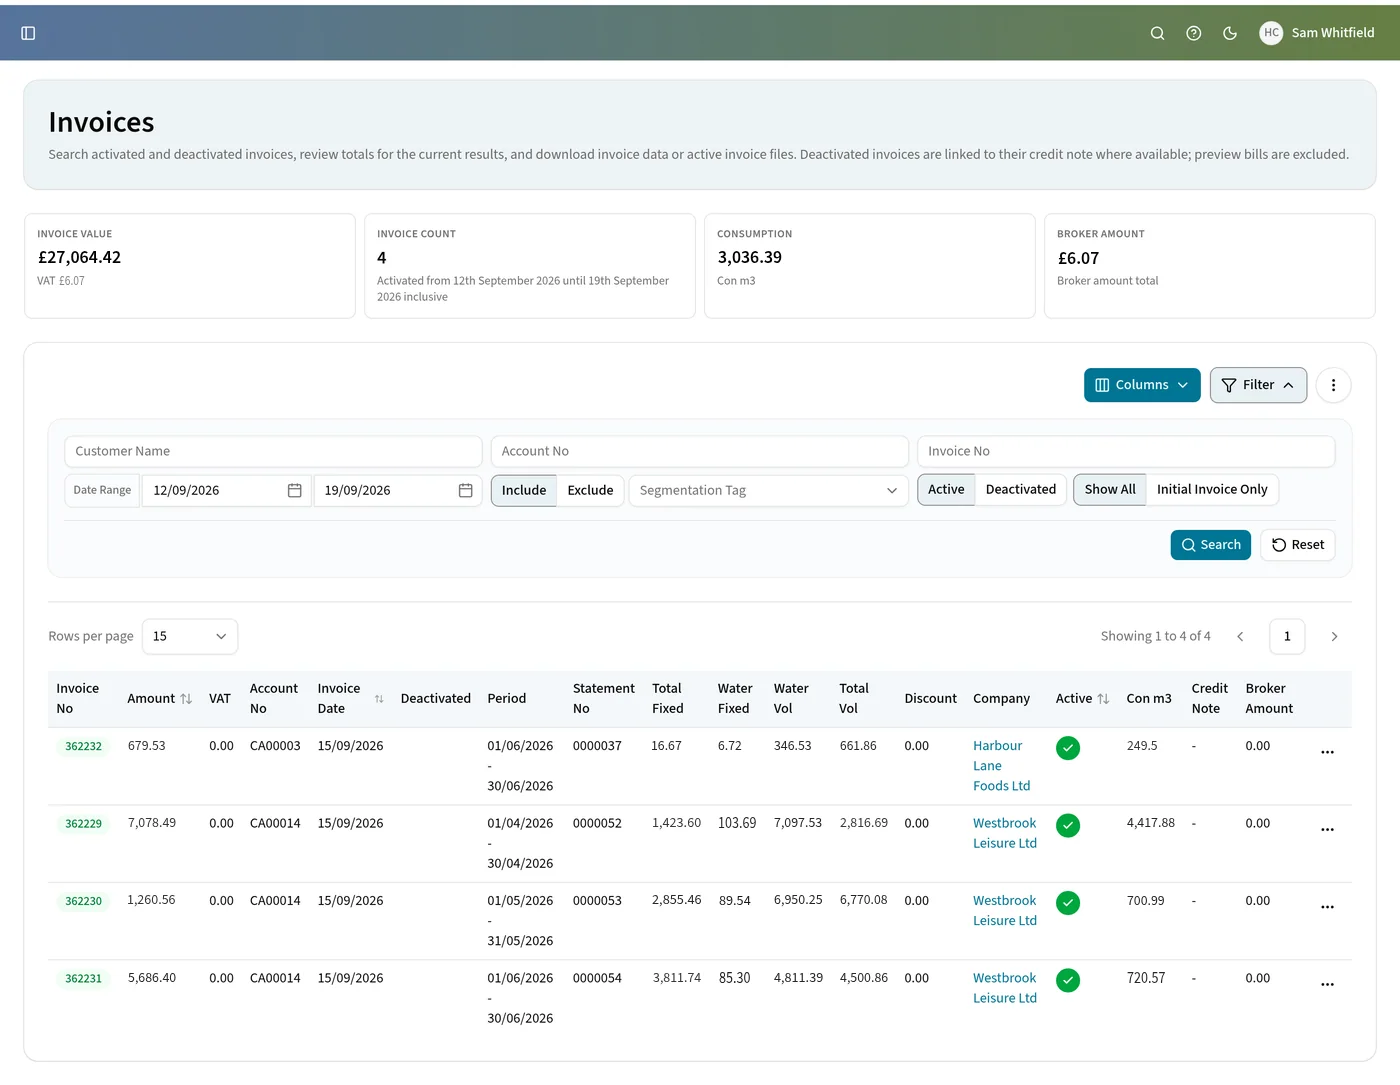
Task: Open Westbrook Leisure Ltd link for invoice 362230
Action: [1005, 911]
